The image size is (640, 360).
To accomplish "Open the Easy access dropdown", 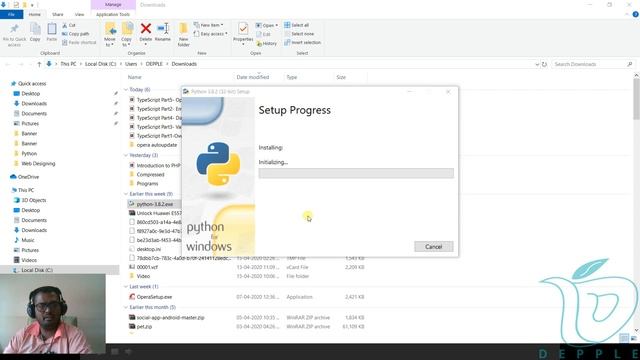I will pyautogui.click(x=211, y=34).
